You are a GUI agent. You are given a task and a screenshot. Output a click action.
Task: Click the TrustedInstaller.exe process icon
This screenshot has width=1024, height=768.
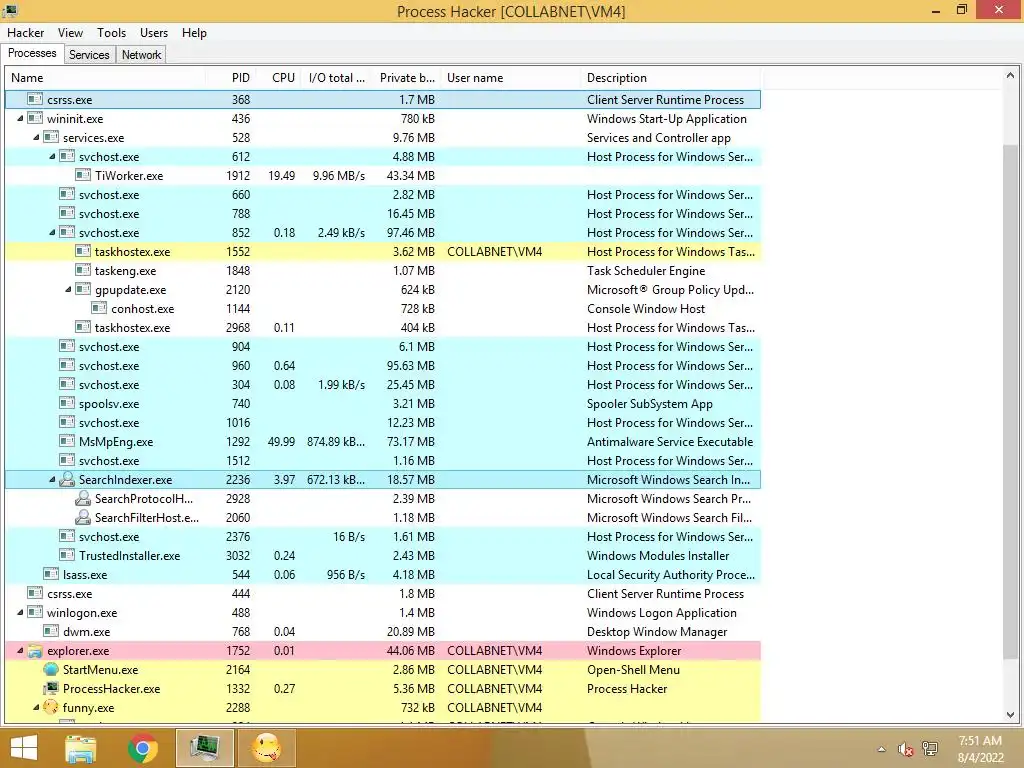[x=67, y=555]
